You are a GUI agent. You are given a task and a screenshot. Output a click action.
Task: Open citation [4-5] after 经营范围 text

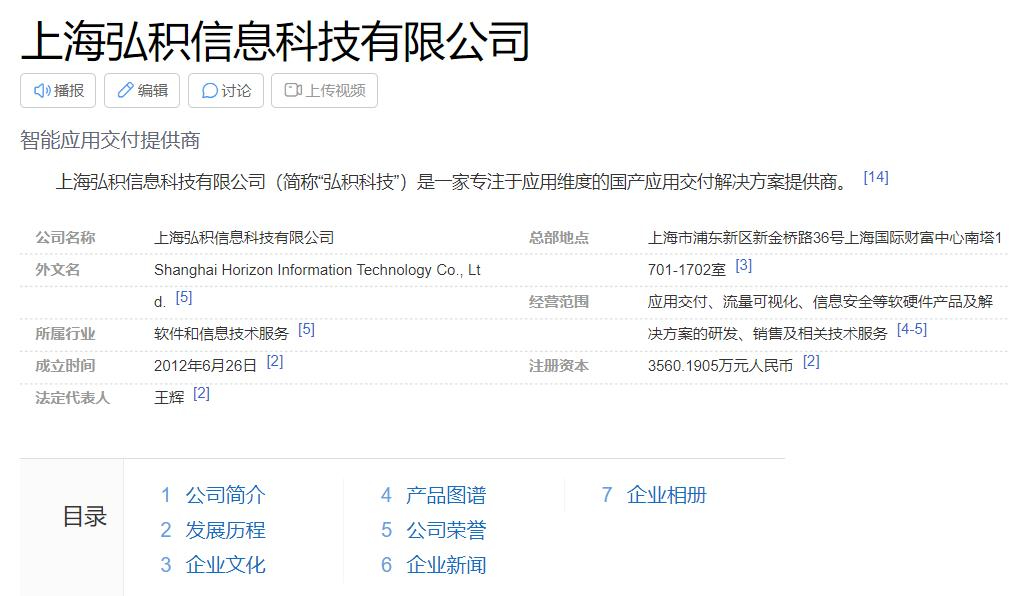tap(912, 330)
